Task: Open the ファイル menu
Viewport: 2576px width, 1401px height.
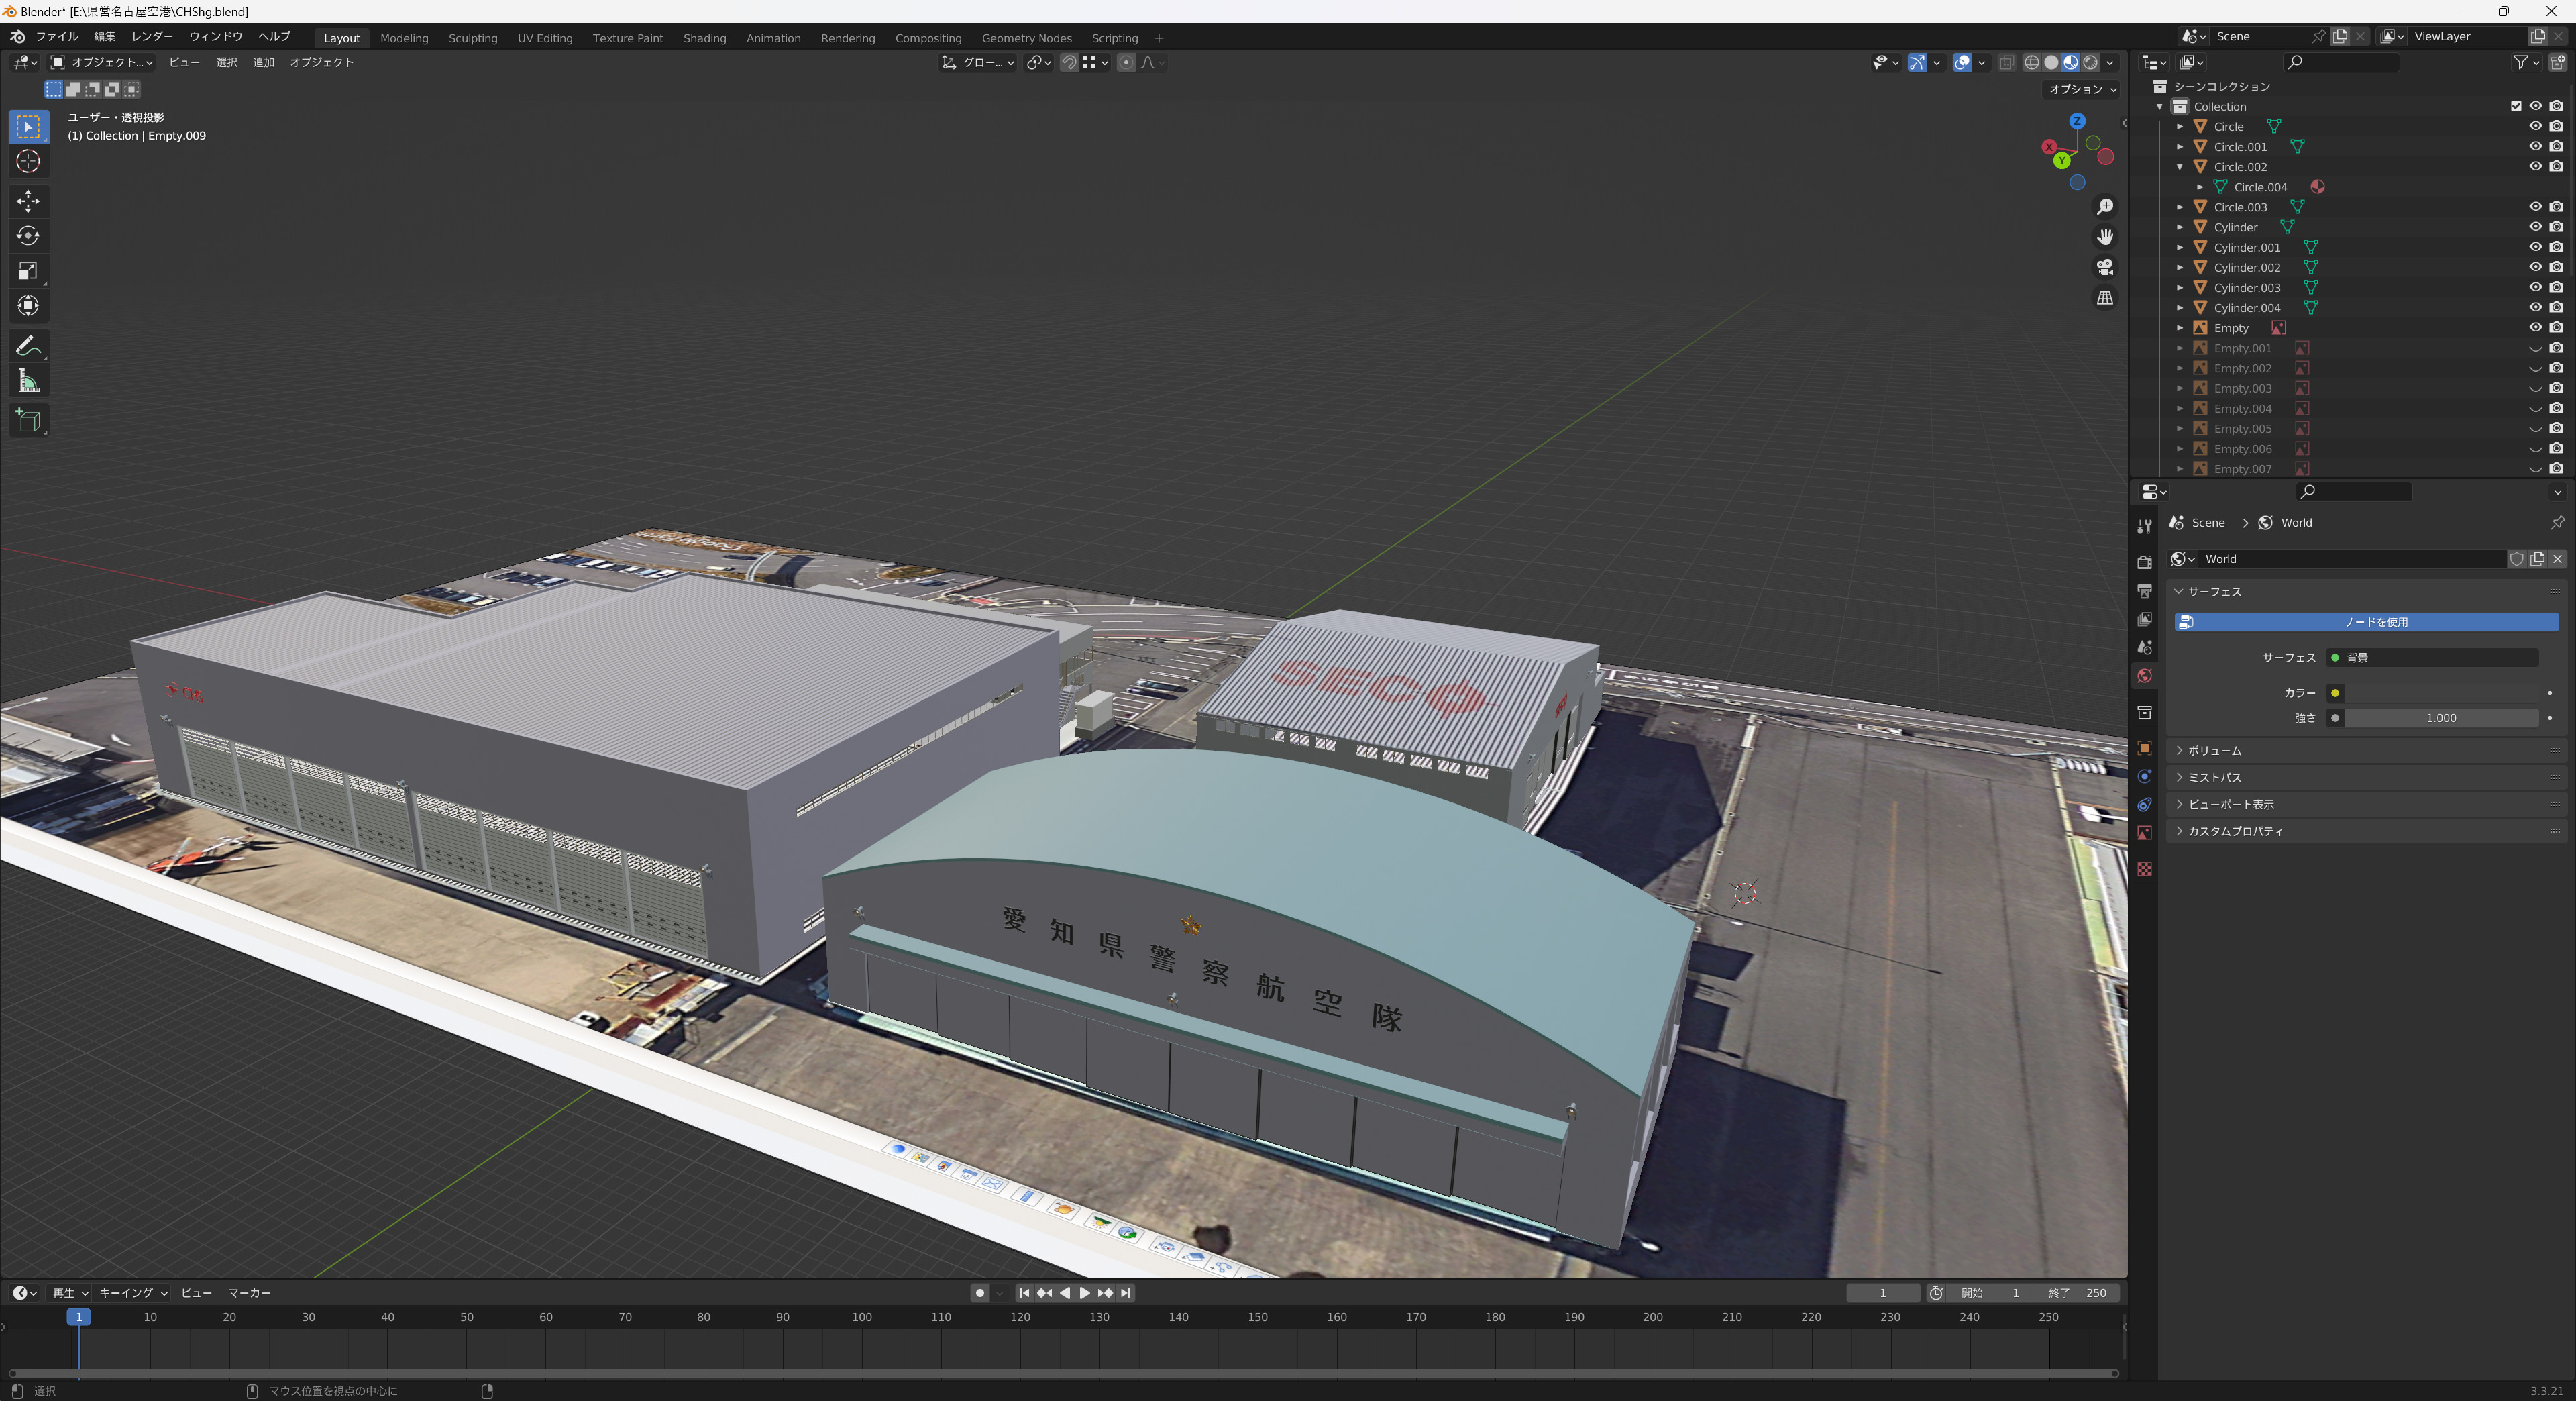Action: (57, 37)
